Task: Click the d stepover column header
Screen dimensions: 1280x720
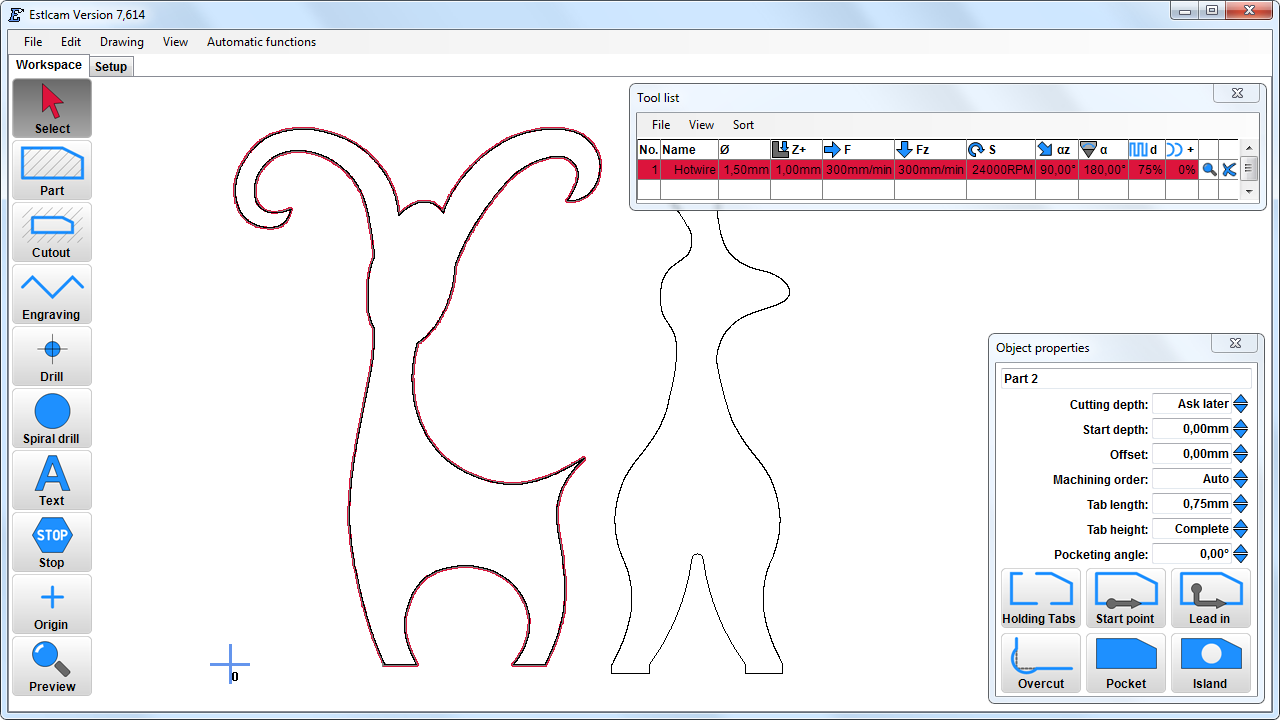Action: (x=1146, y=150)
